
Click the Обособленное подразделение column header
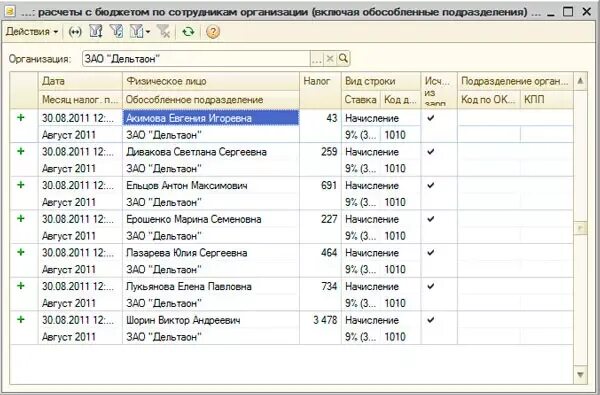[x=211, y=100]
